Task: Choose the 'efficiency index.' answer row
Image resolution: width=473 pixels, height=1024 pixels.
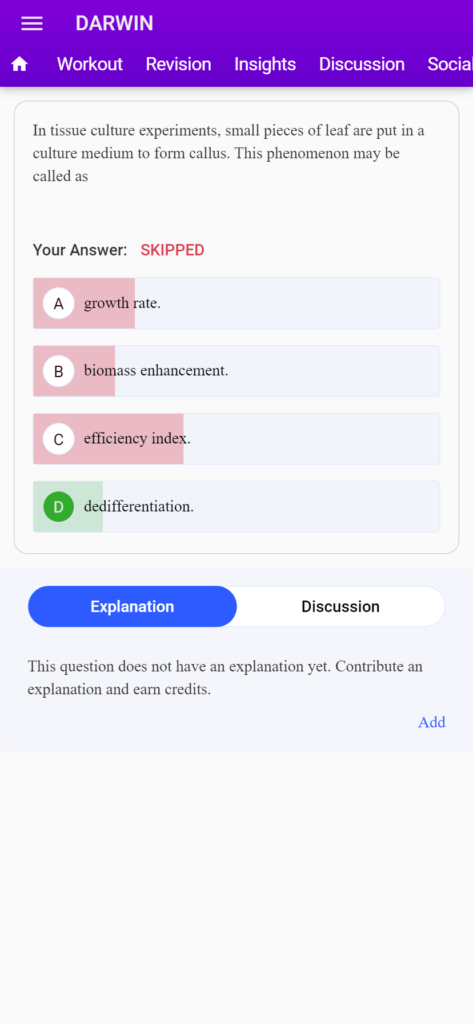Action: click(x=236, y=439)
